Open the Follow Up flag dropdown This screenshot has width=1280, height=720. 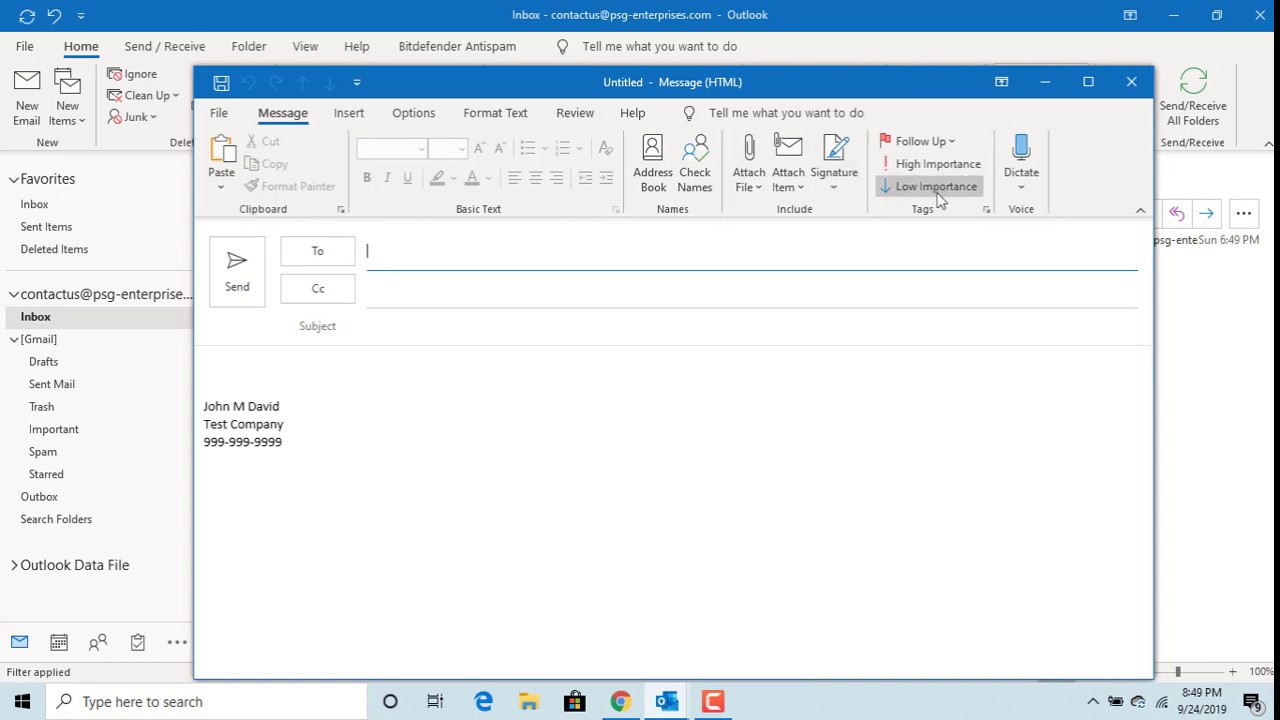click(917, 141)
